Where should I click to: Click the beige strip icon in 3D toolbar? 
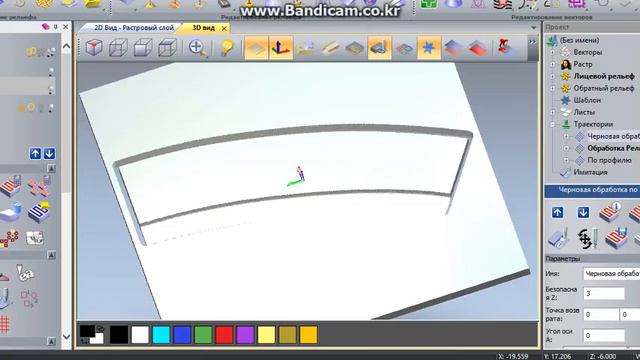coord(330,48)
